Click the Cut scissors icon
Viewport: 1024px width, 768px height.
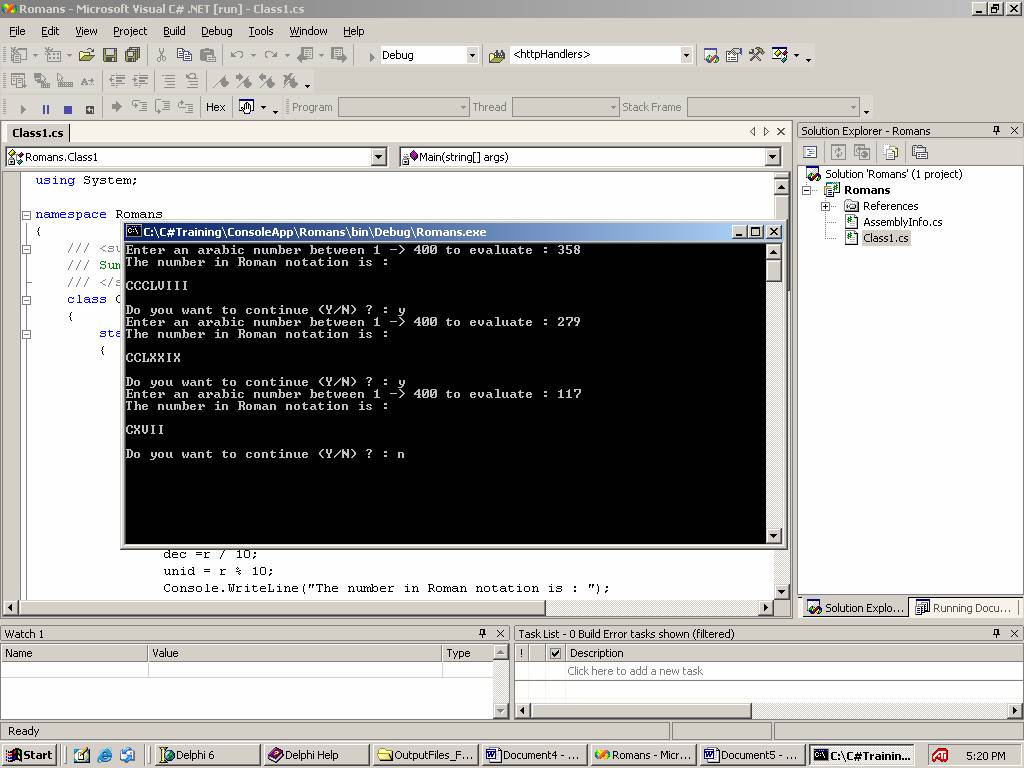coord(161,55)
